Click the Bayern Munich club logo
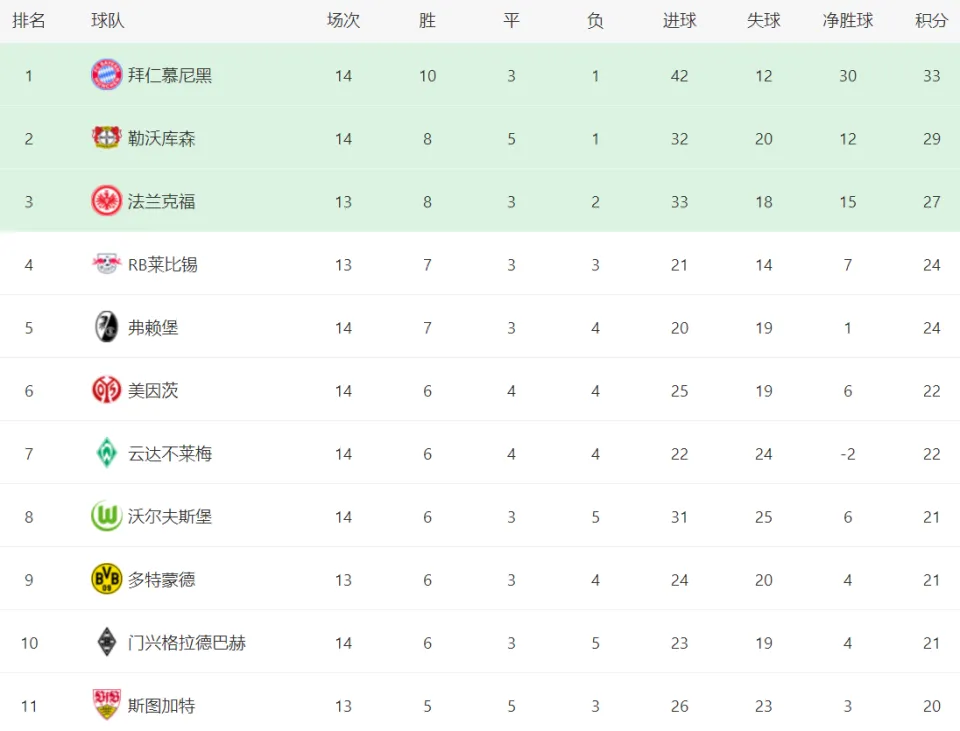This screenshot has width=960, height=731. [x=107, y=75]
